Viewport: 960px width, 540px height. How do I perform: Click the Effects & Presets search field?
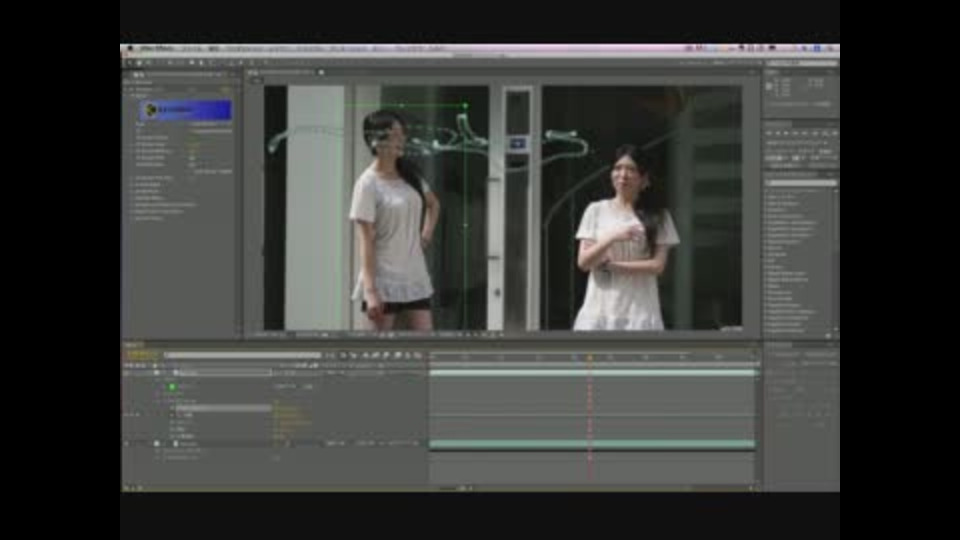click(x=800, y=182)
